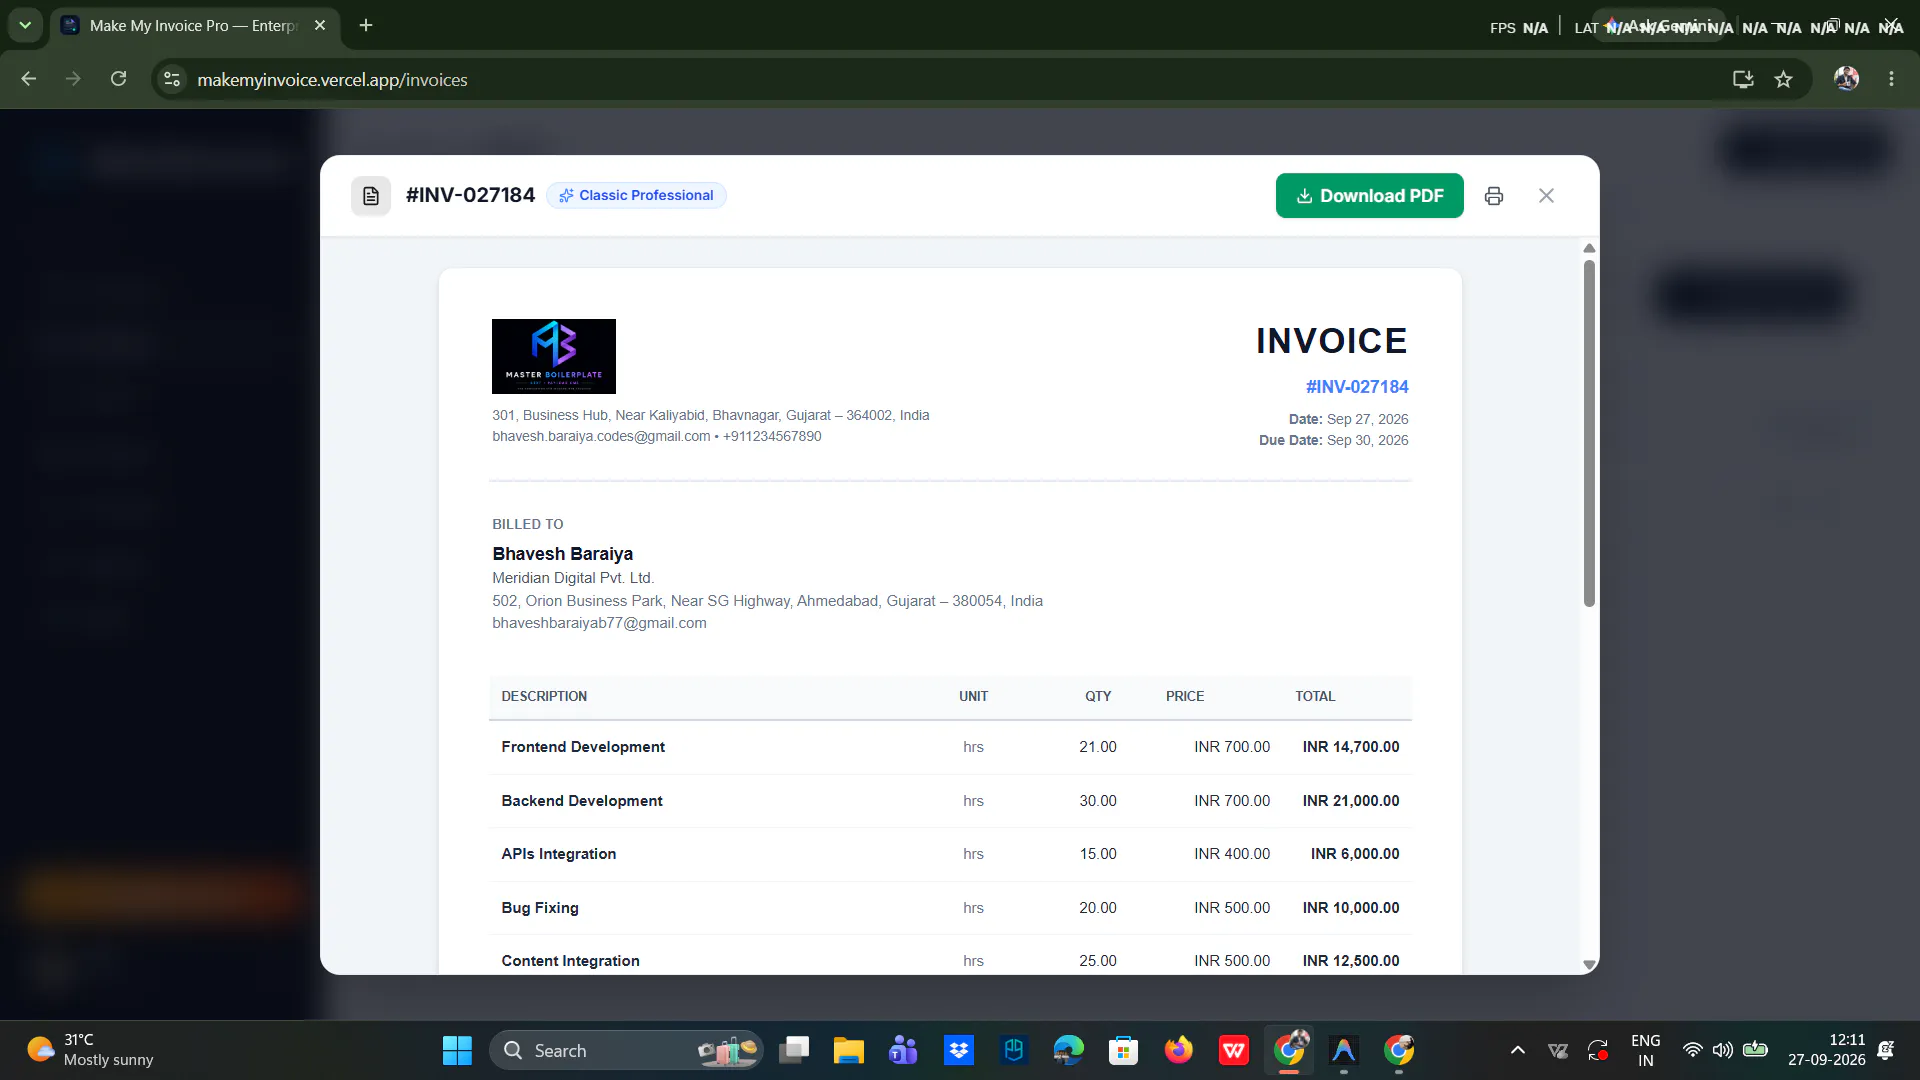Open File Explorer from taskbar
This screenshot has width=1920, height=1080.
coord(848,1050)
